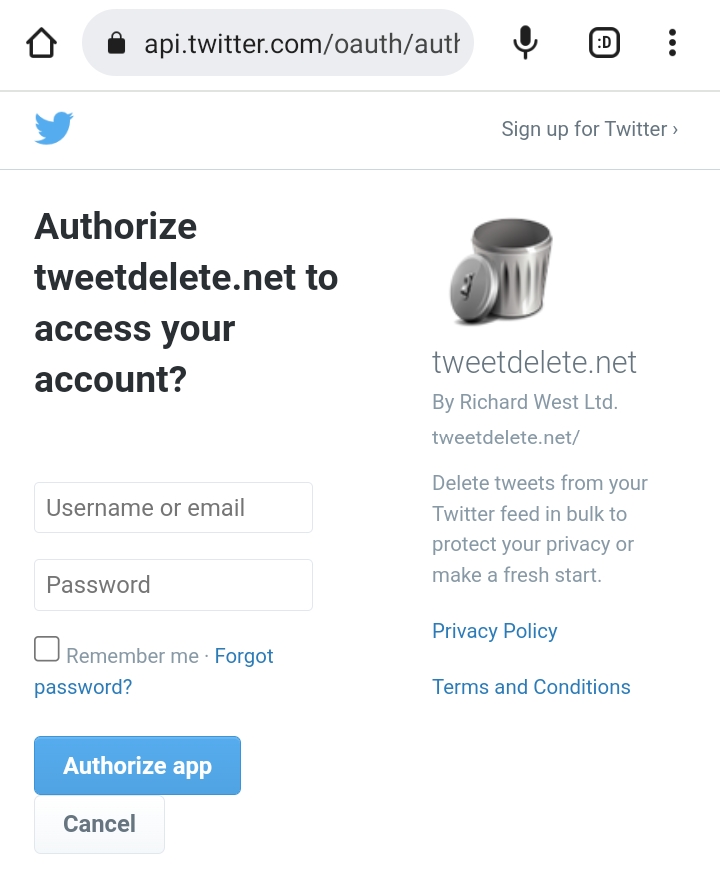Open the tab switcher icon
The height and width of the screenshot is (873, 720).
604,43
